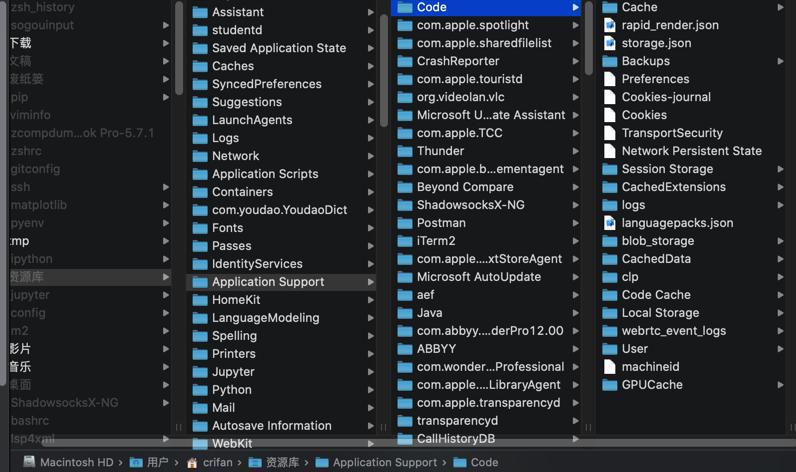Click the Network folder icon
This screenshot has height=472, width=796.
(200, 156)
